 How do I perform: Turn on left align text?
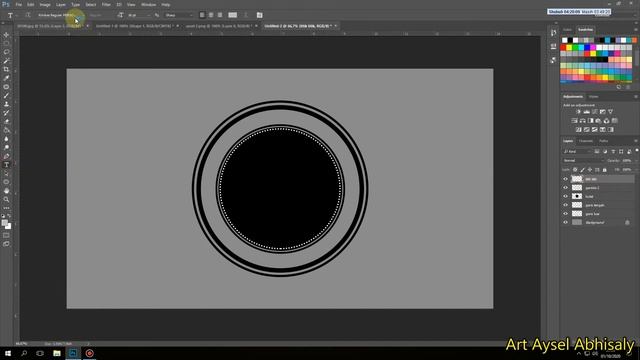click(202, 15)
